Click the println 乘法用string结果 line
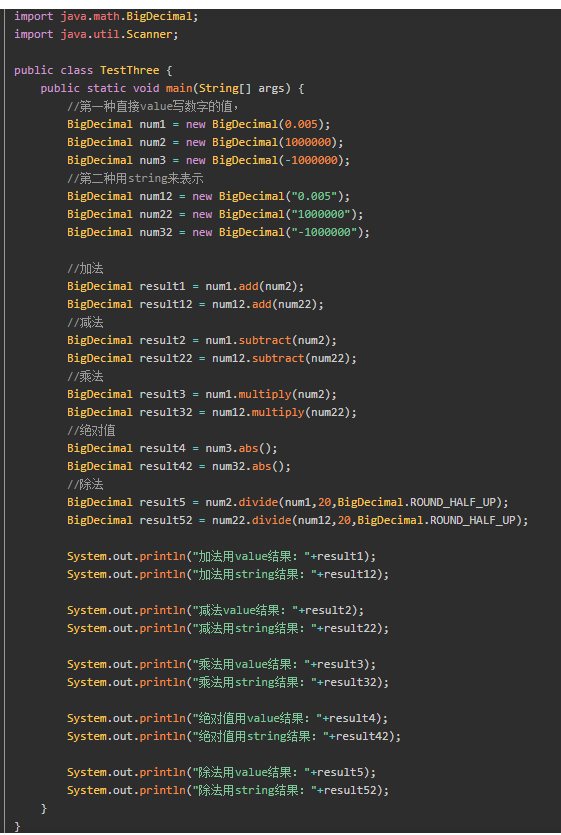Screen dimensions: 561x835 pos(228,683)
